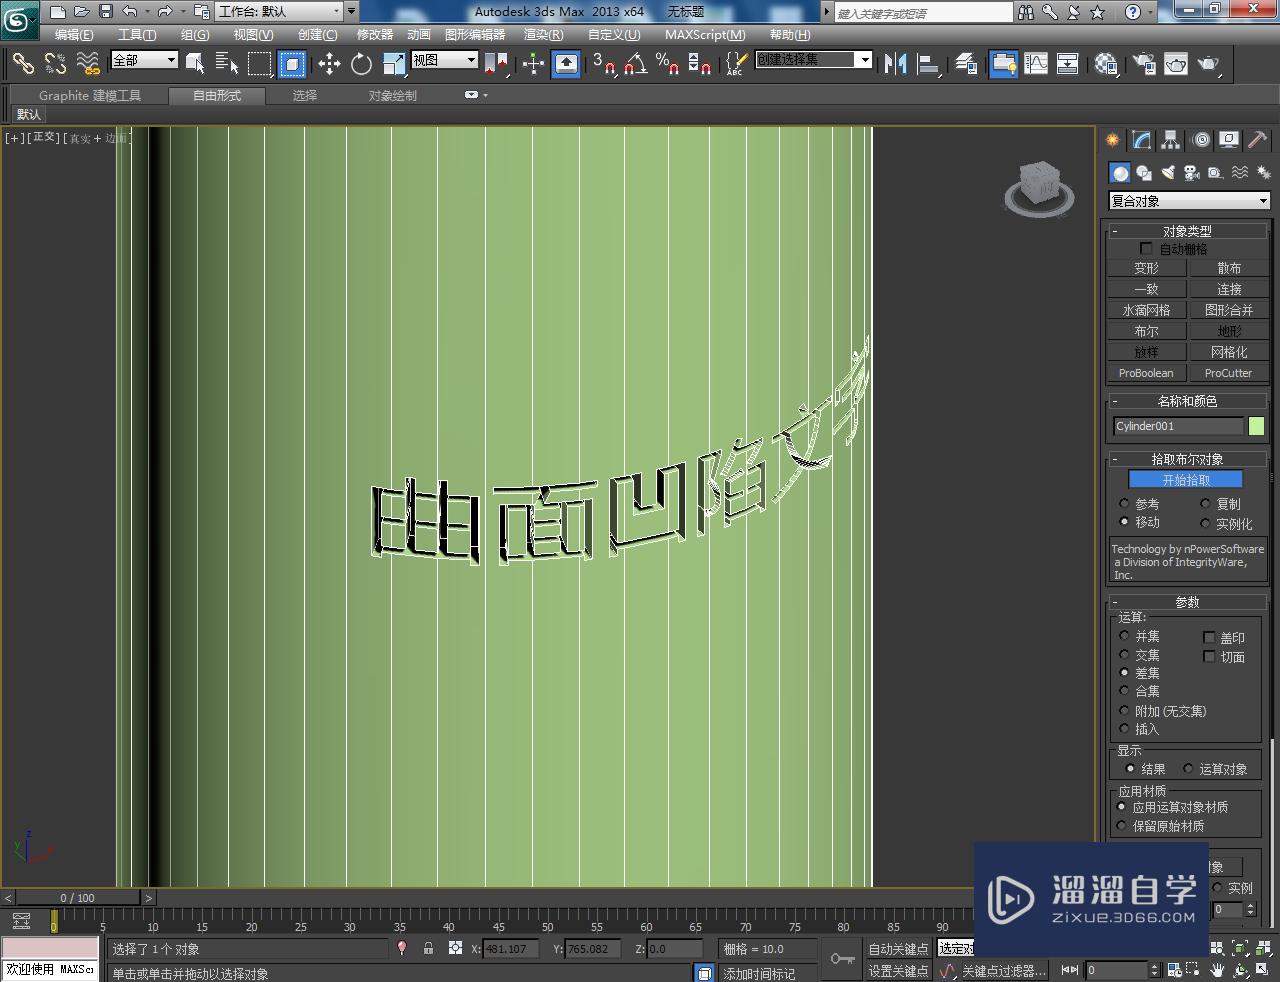Toggle Angle Snap button

[x=635, y=64]
